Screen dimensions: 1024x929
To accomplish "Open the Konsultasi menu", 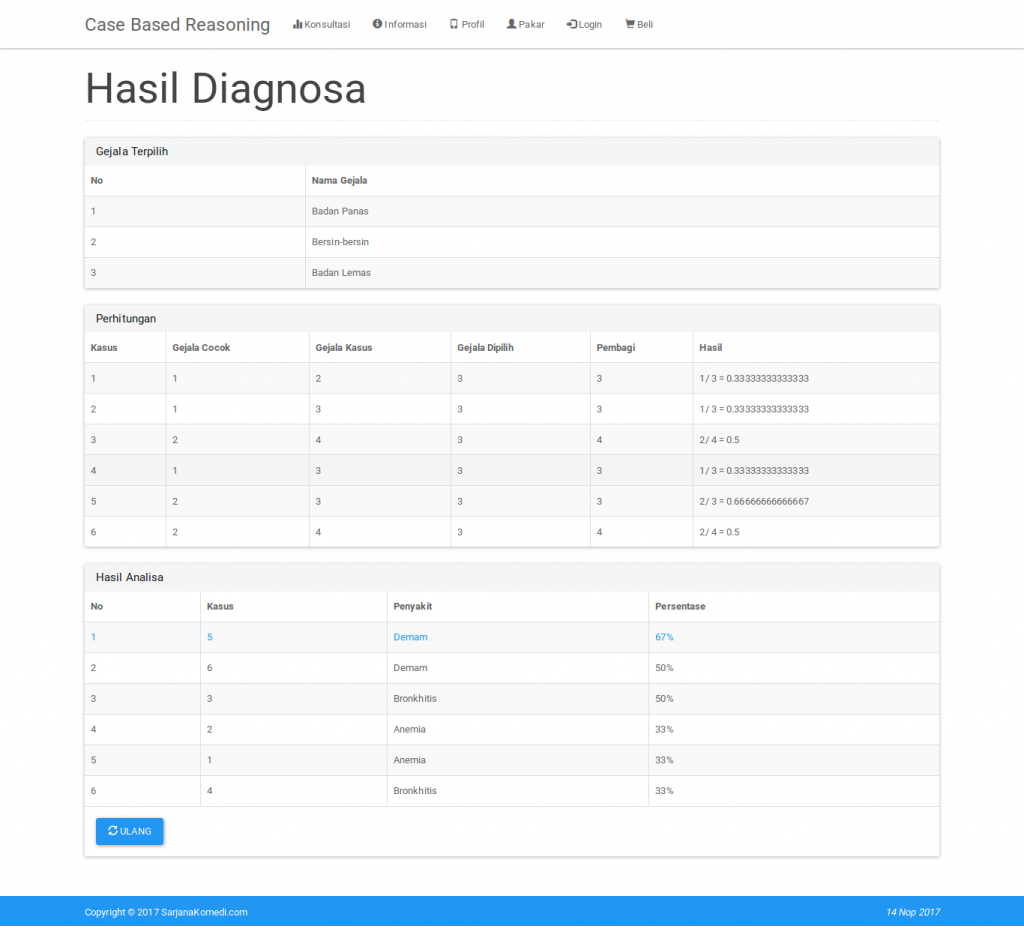I will 321,24.
